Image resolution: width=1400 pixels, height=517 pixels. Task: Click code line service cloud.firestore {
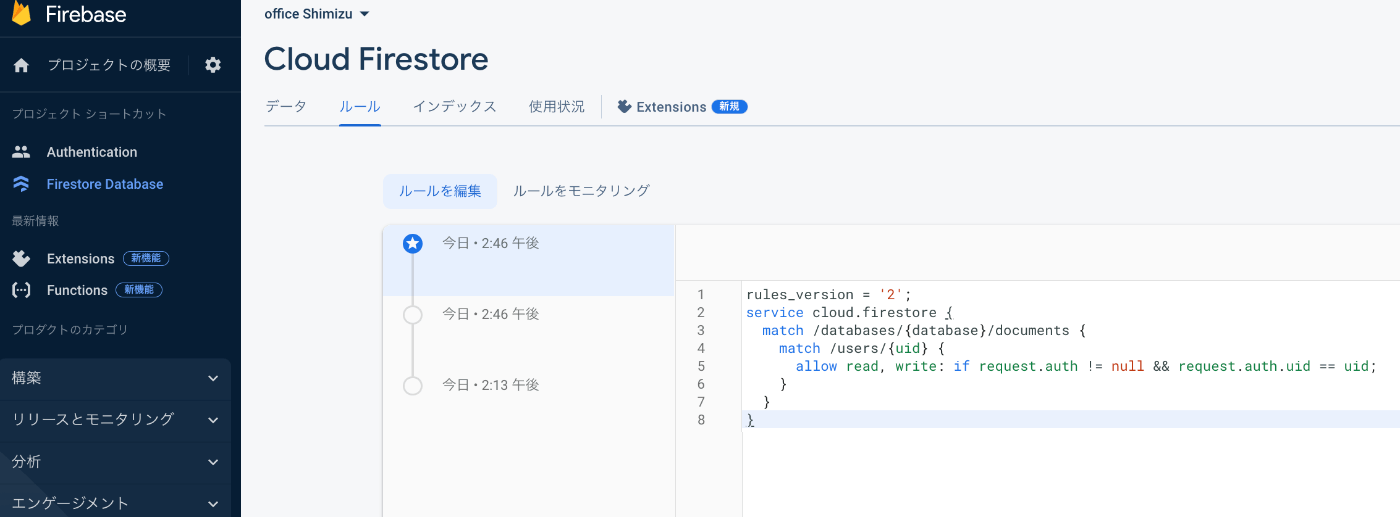pyautogui.click(x=850, y=312)
